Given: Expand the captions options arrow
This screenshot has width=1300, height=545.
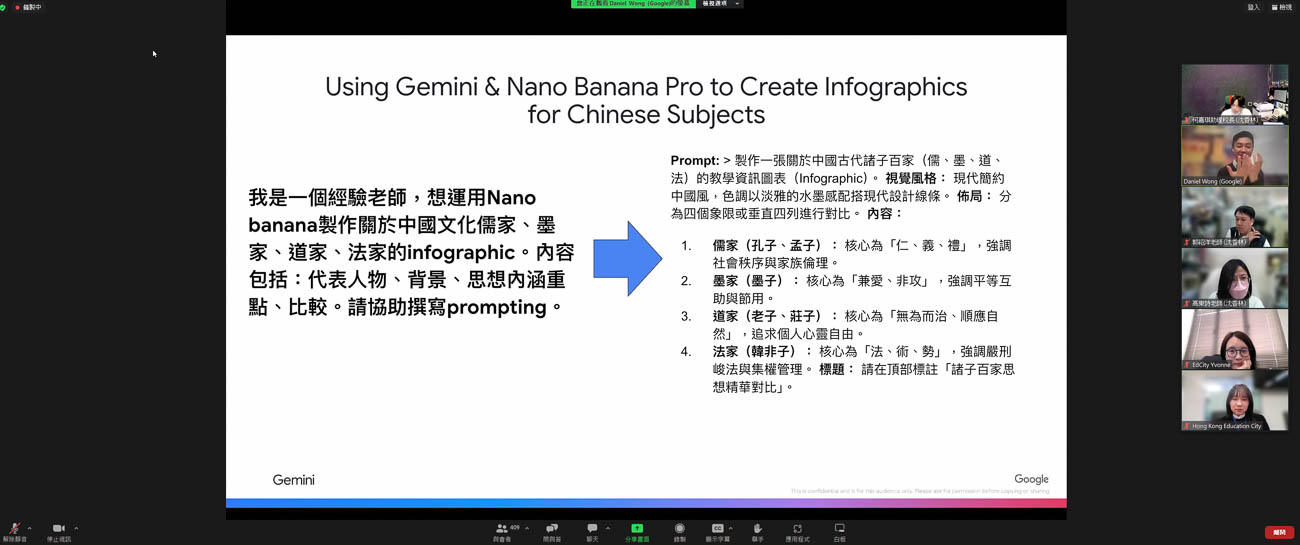Looking at the screenshot, I should [x=731, y=528].
